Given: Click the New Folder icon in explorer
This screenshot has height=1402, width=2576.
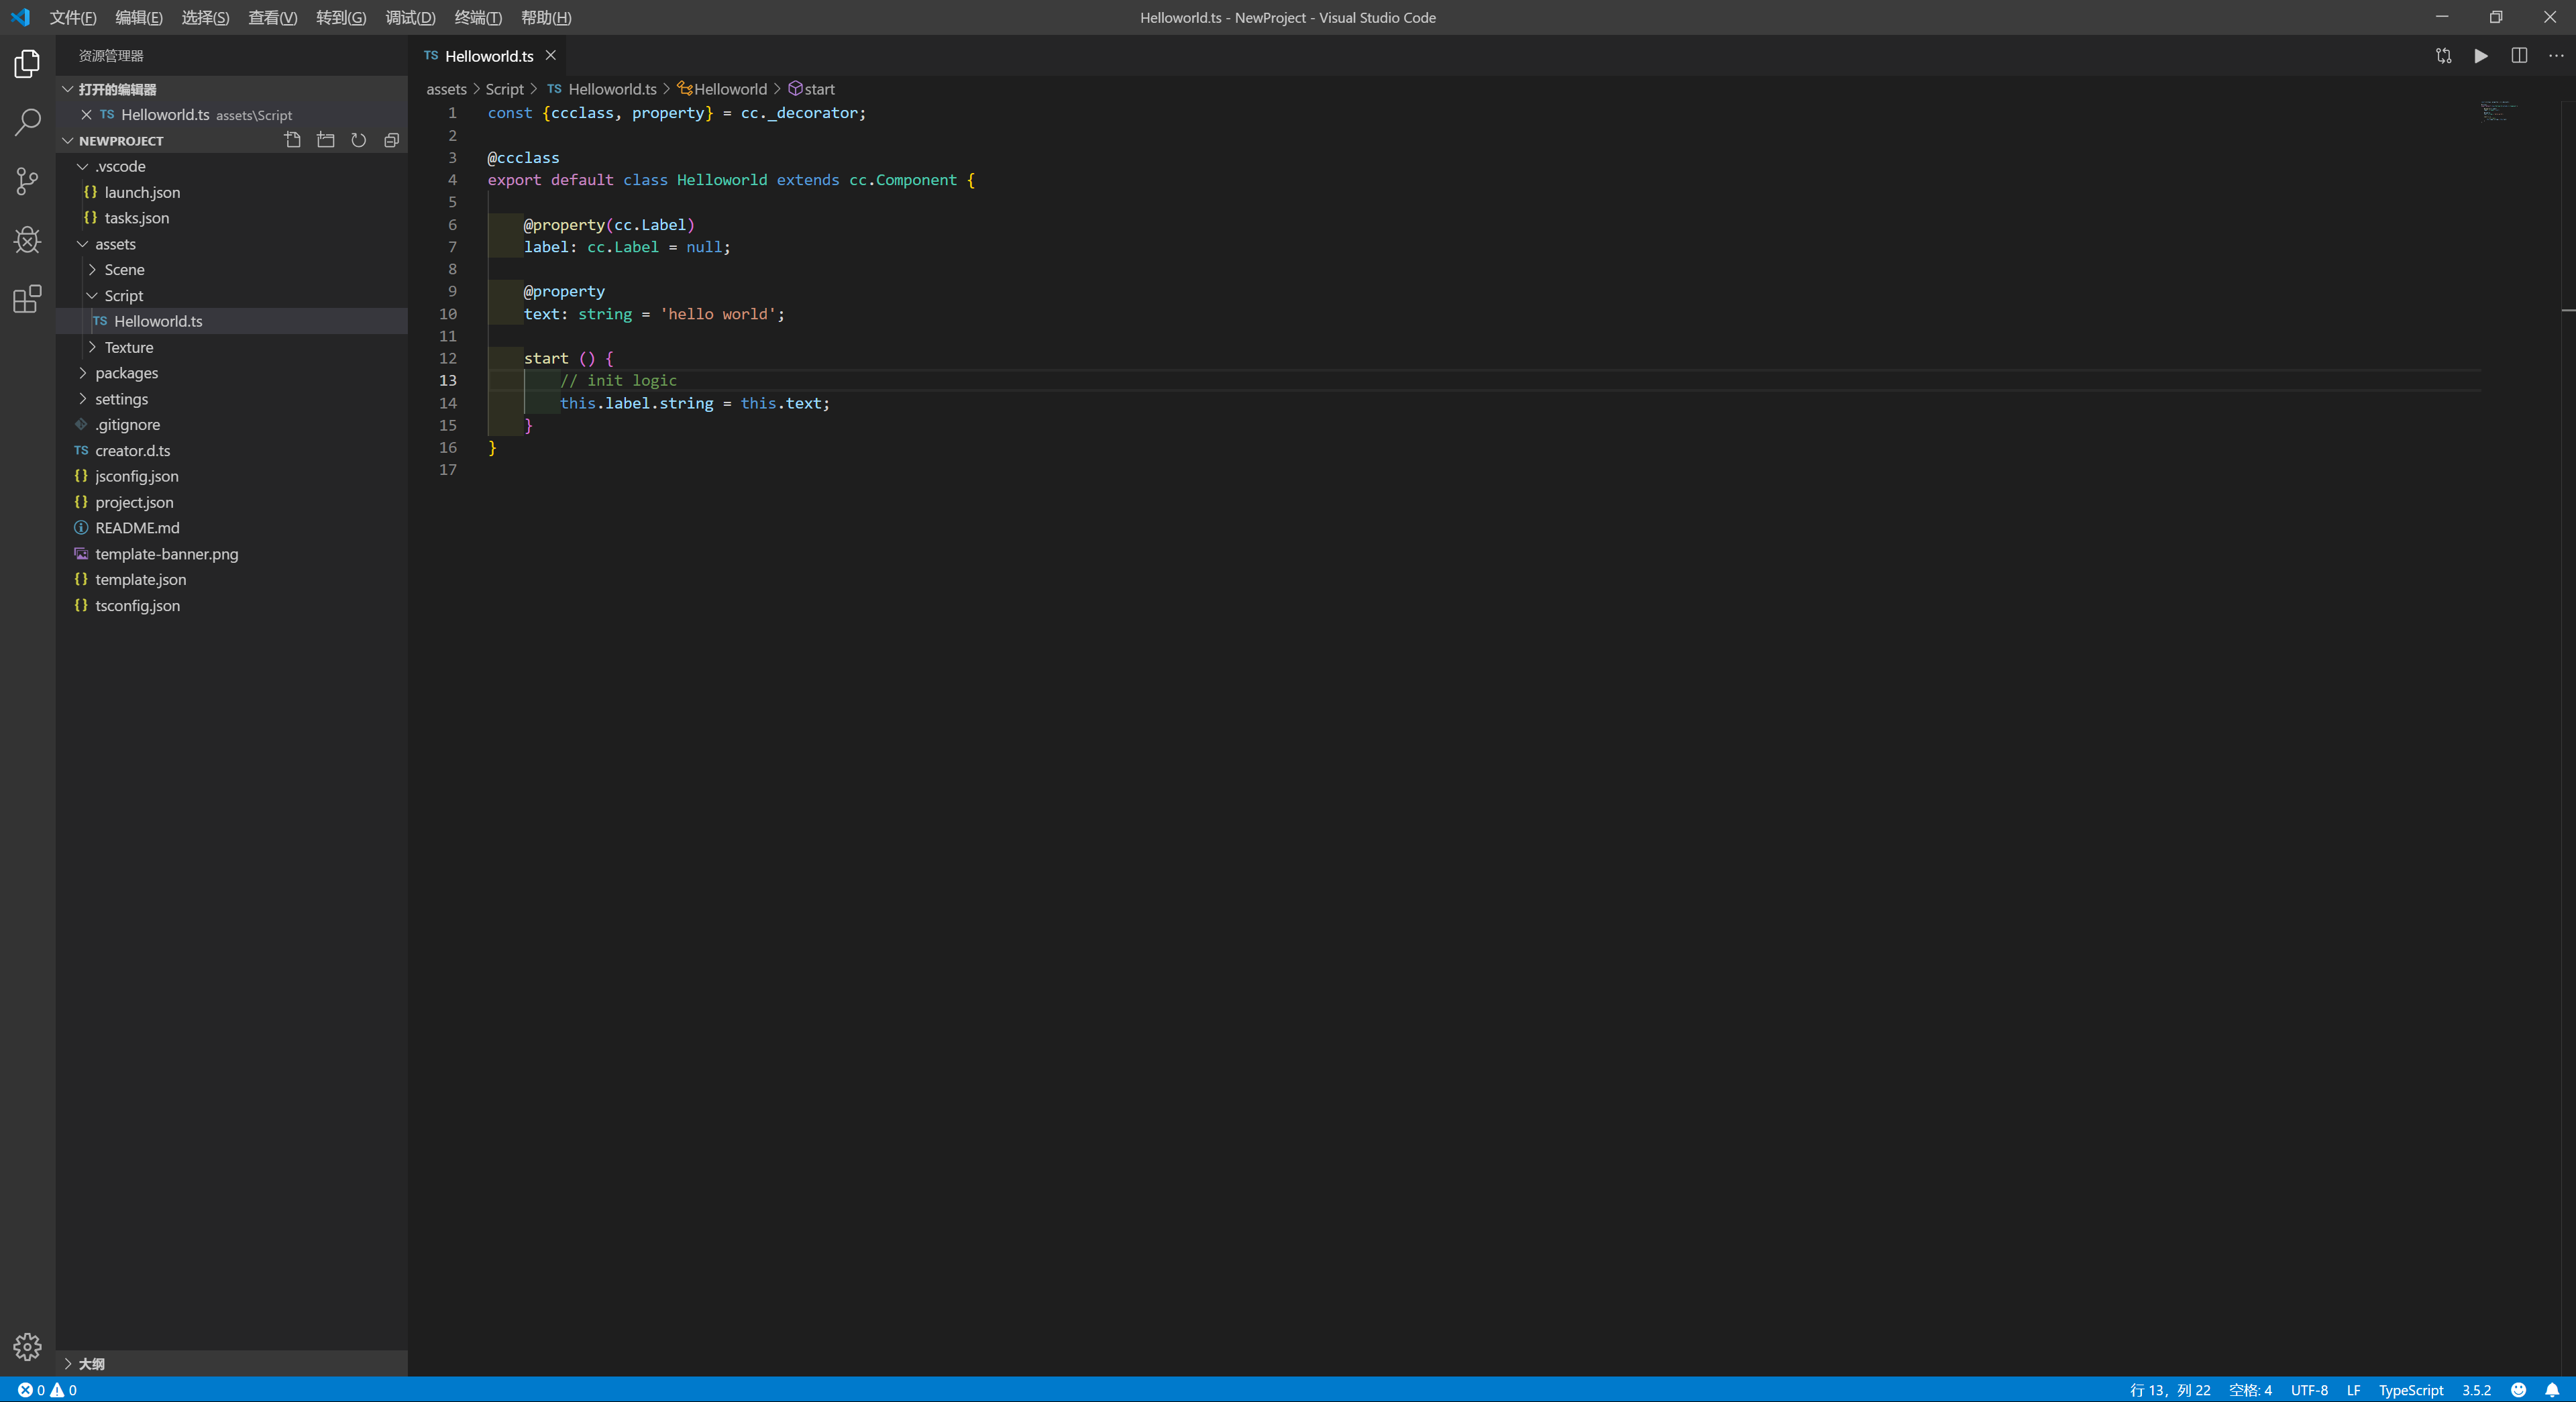Looking at the screenshot, I should [x=325, y=140].
